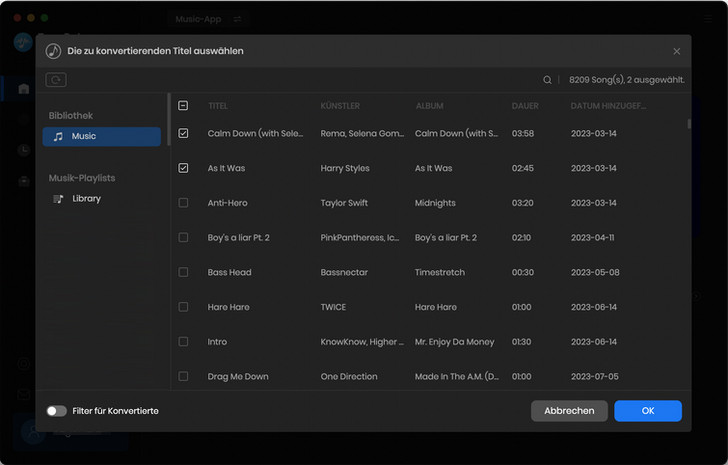
Task: Enable the Filter für Konvertierte switch
Action: pos(57,411)
